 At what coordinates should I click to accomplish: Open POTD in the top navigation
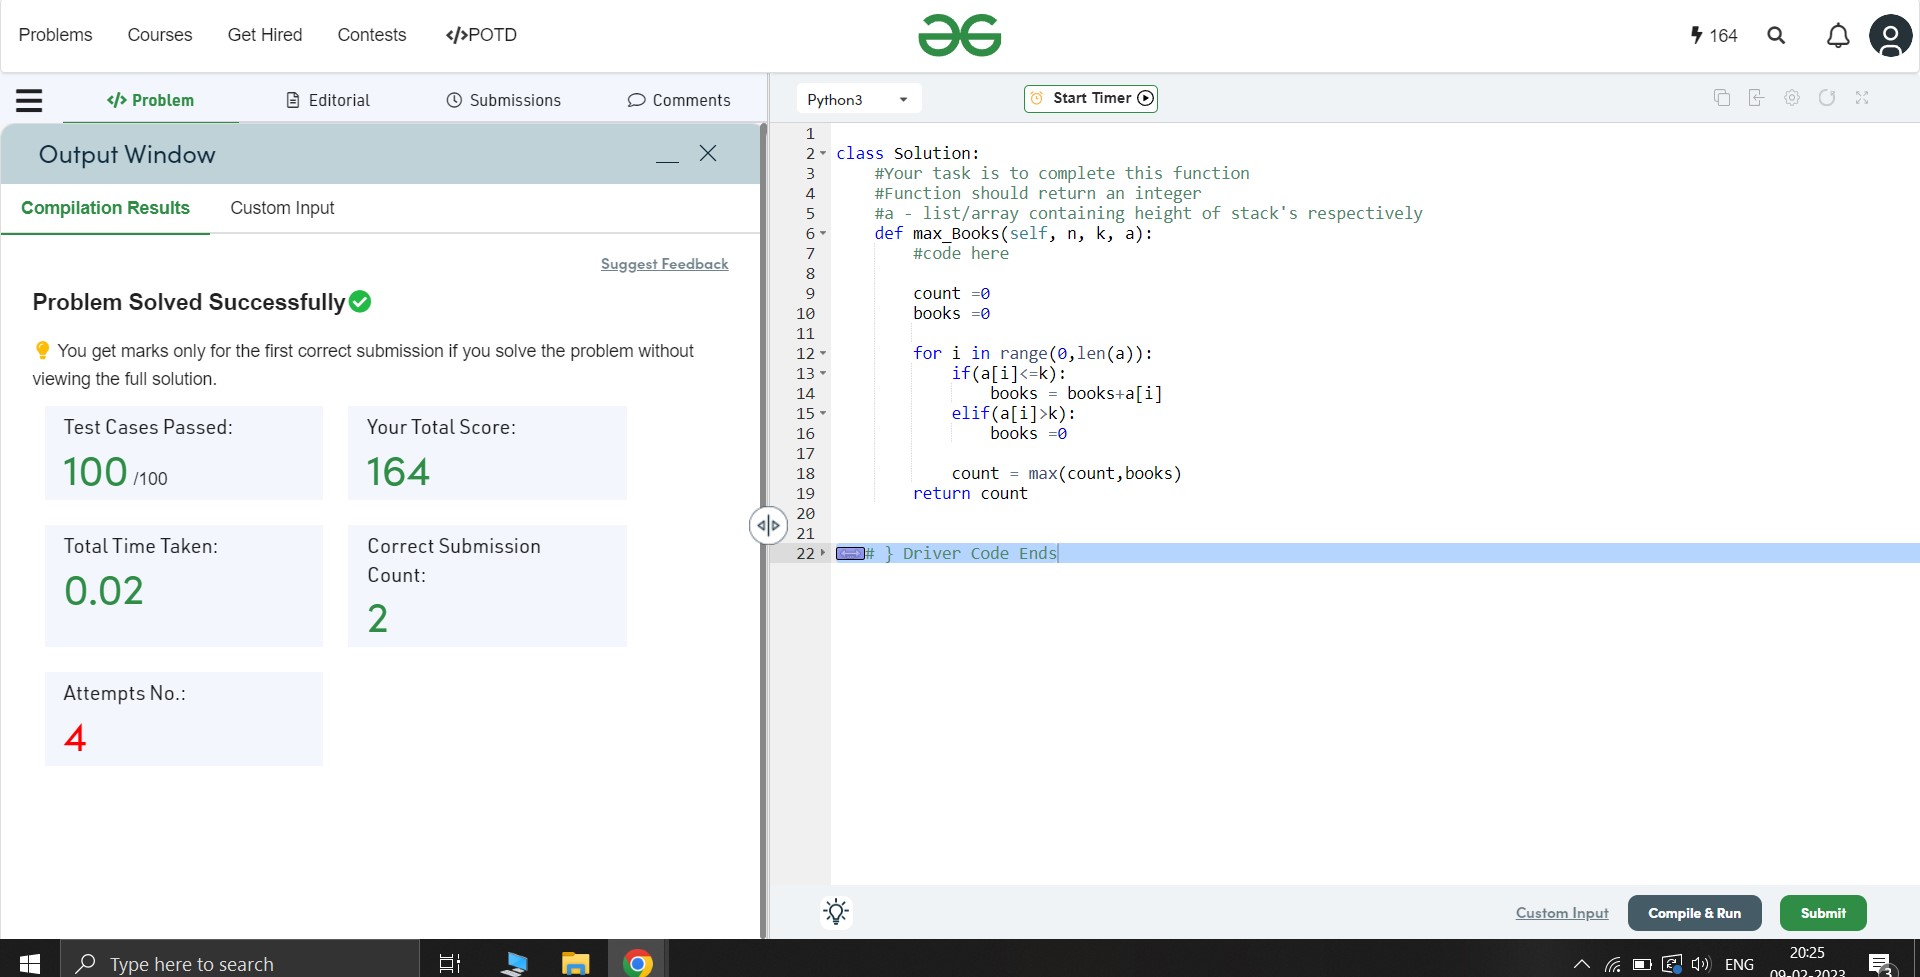click(481, 35)
